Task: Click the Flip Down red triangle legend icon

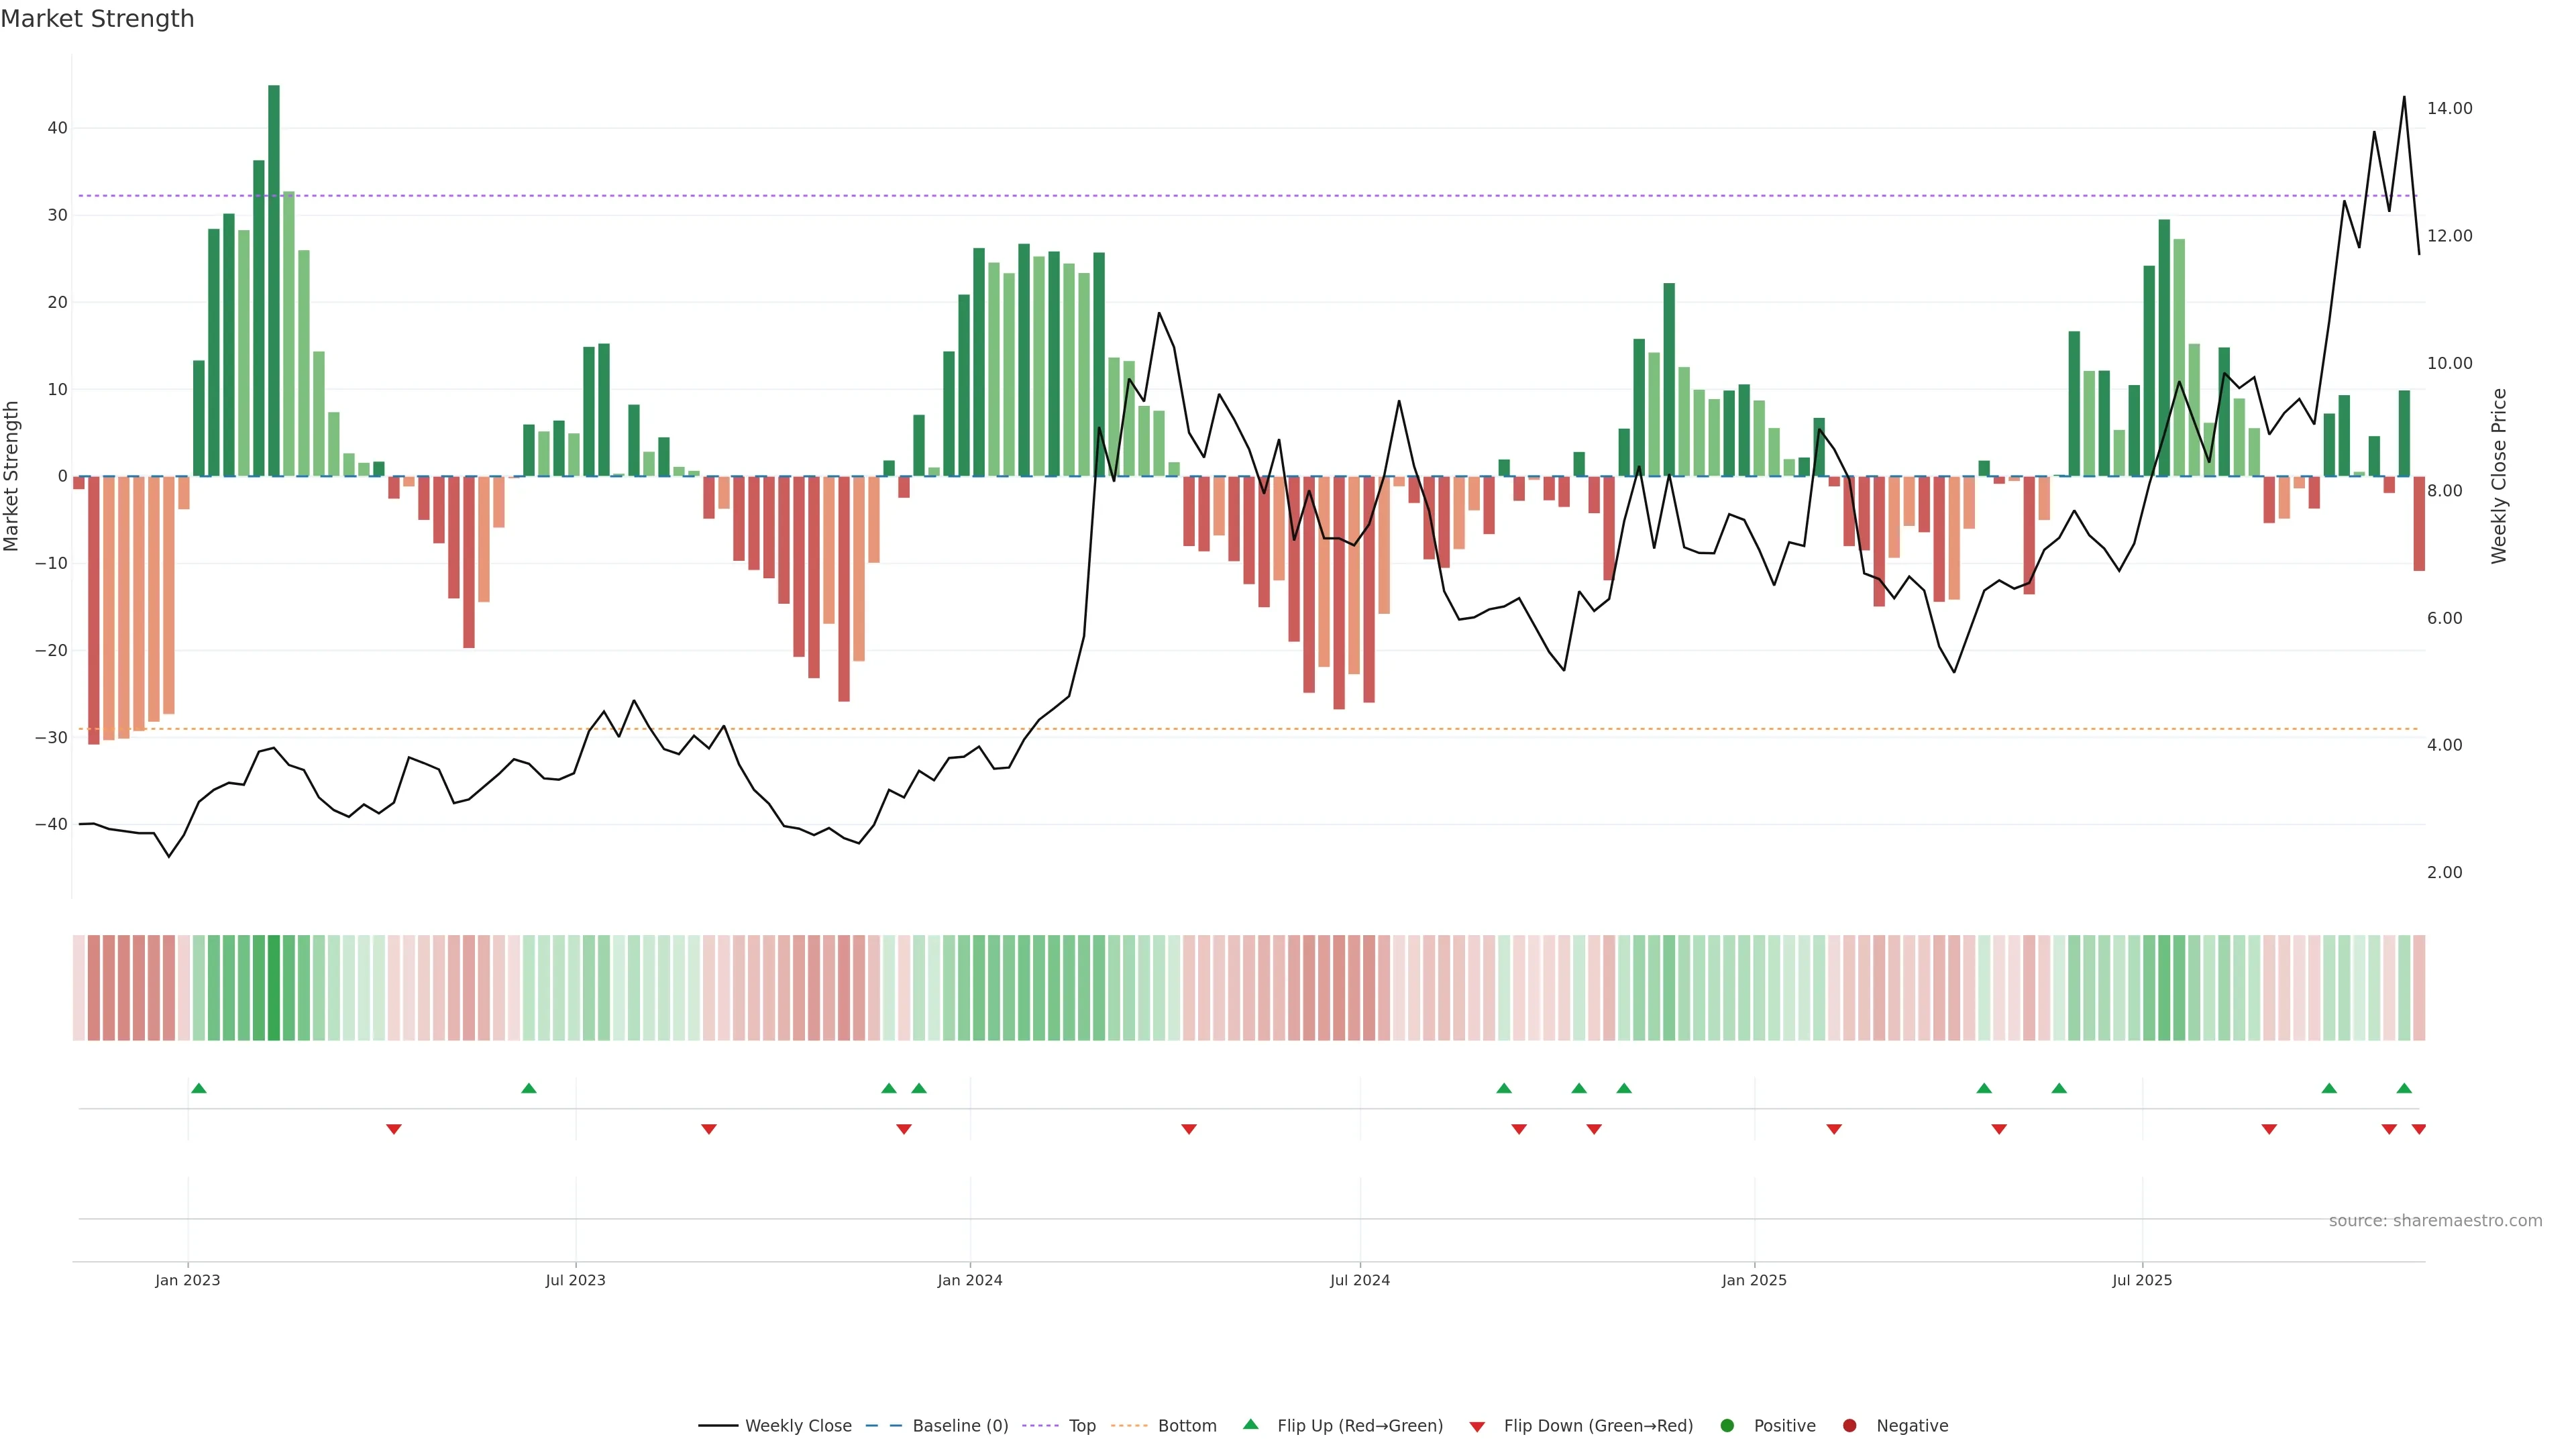Action: pos(1477,1427)
